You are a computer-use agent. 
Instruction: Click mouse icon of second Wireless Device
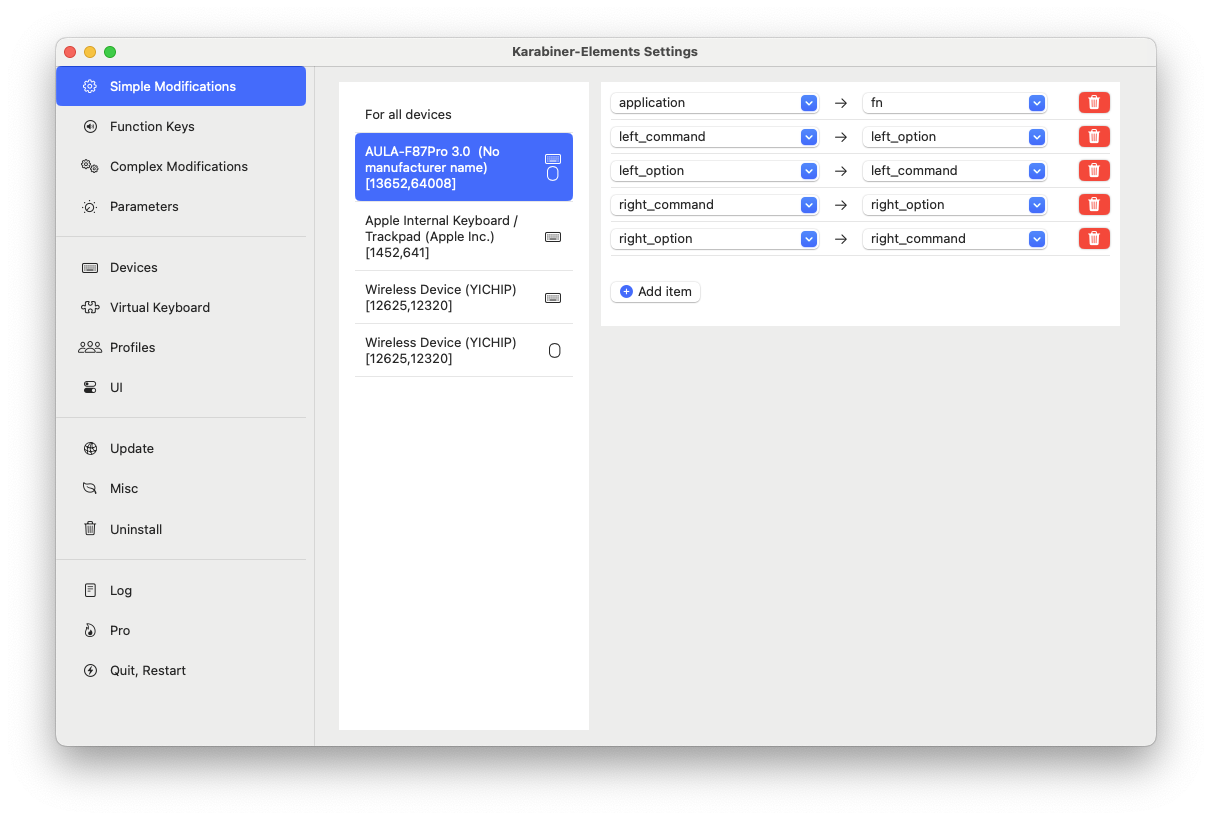[554, 351]
